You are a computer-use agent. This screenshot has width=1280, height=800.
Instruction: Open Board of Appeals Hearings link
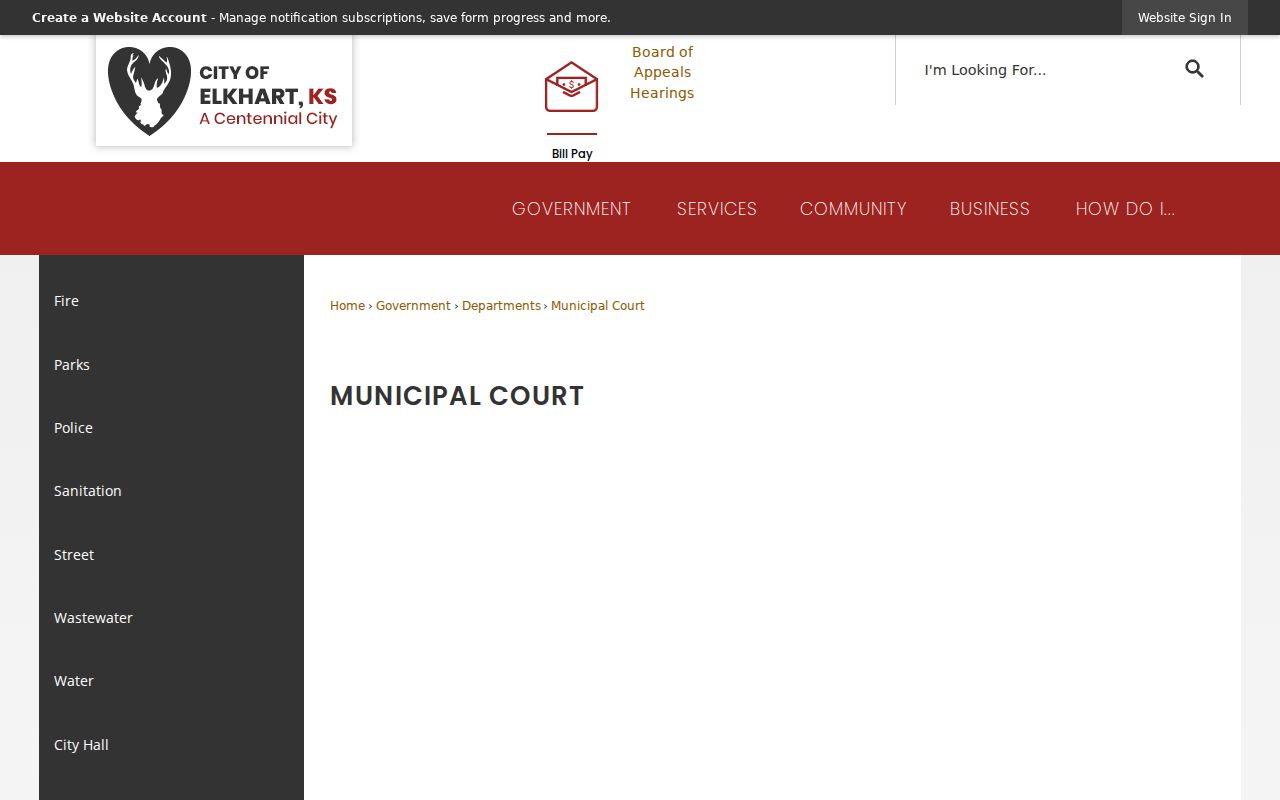[662, 72]
